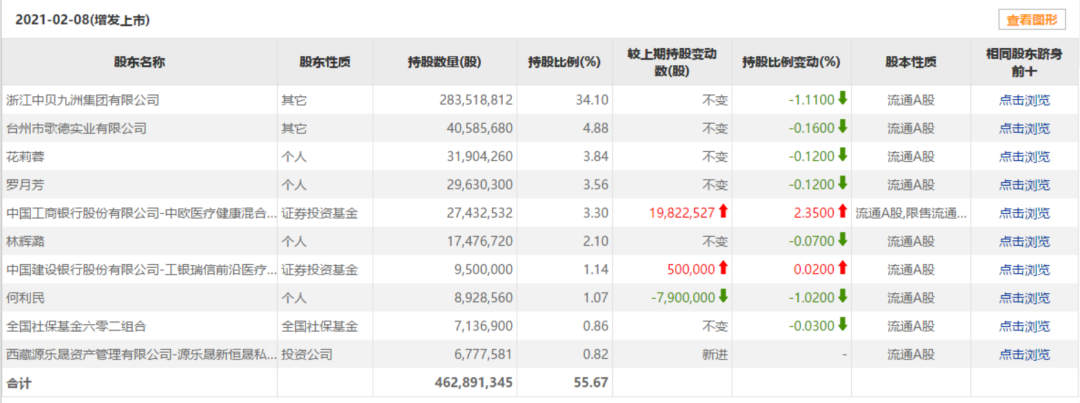Viewport: 1080px width, 403px height.
Task: Click the 2021-02-08(增发上市) date heading
Action: [x=83, y=20]
